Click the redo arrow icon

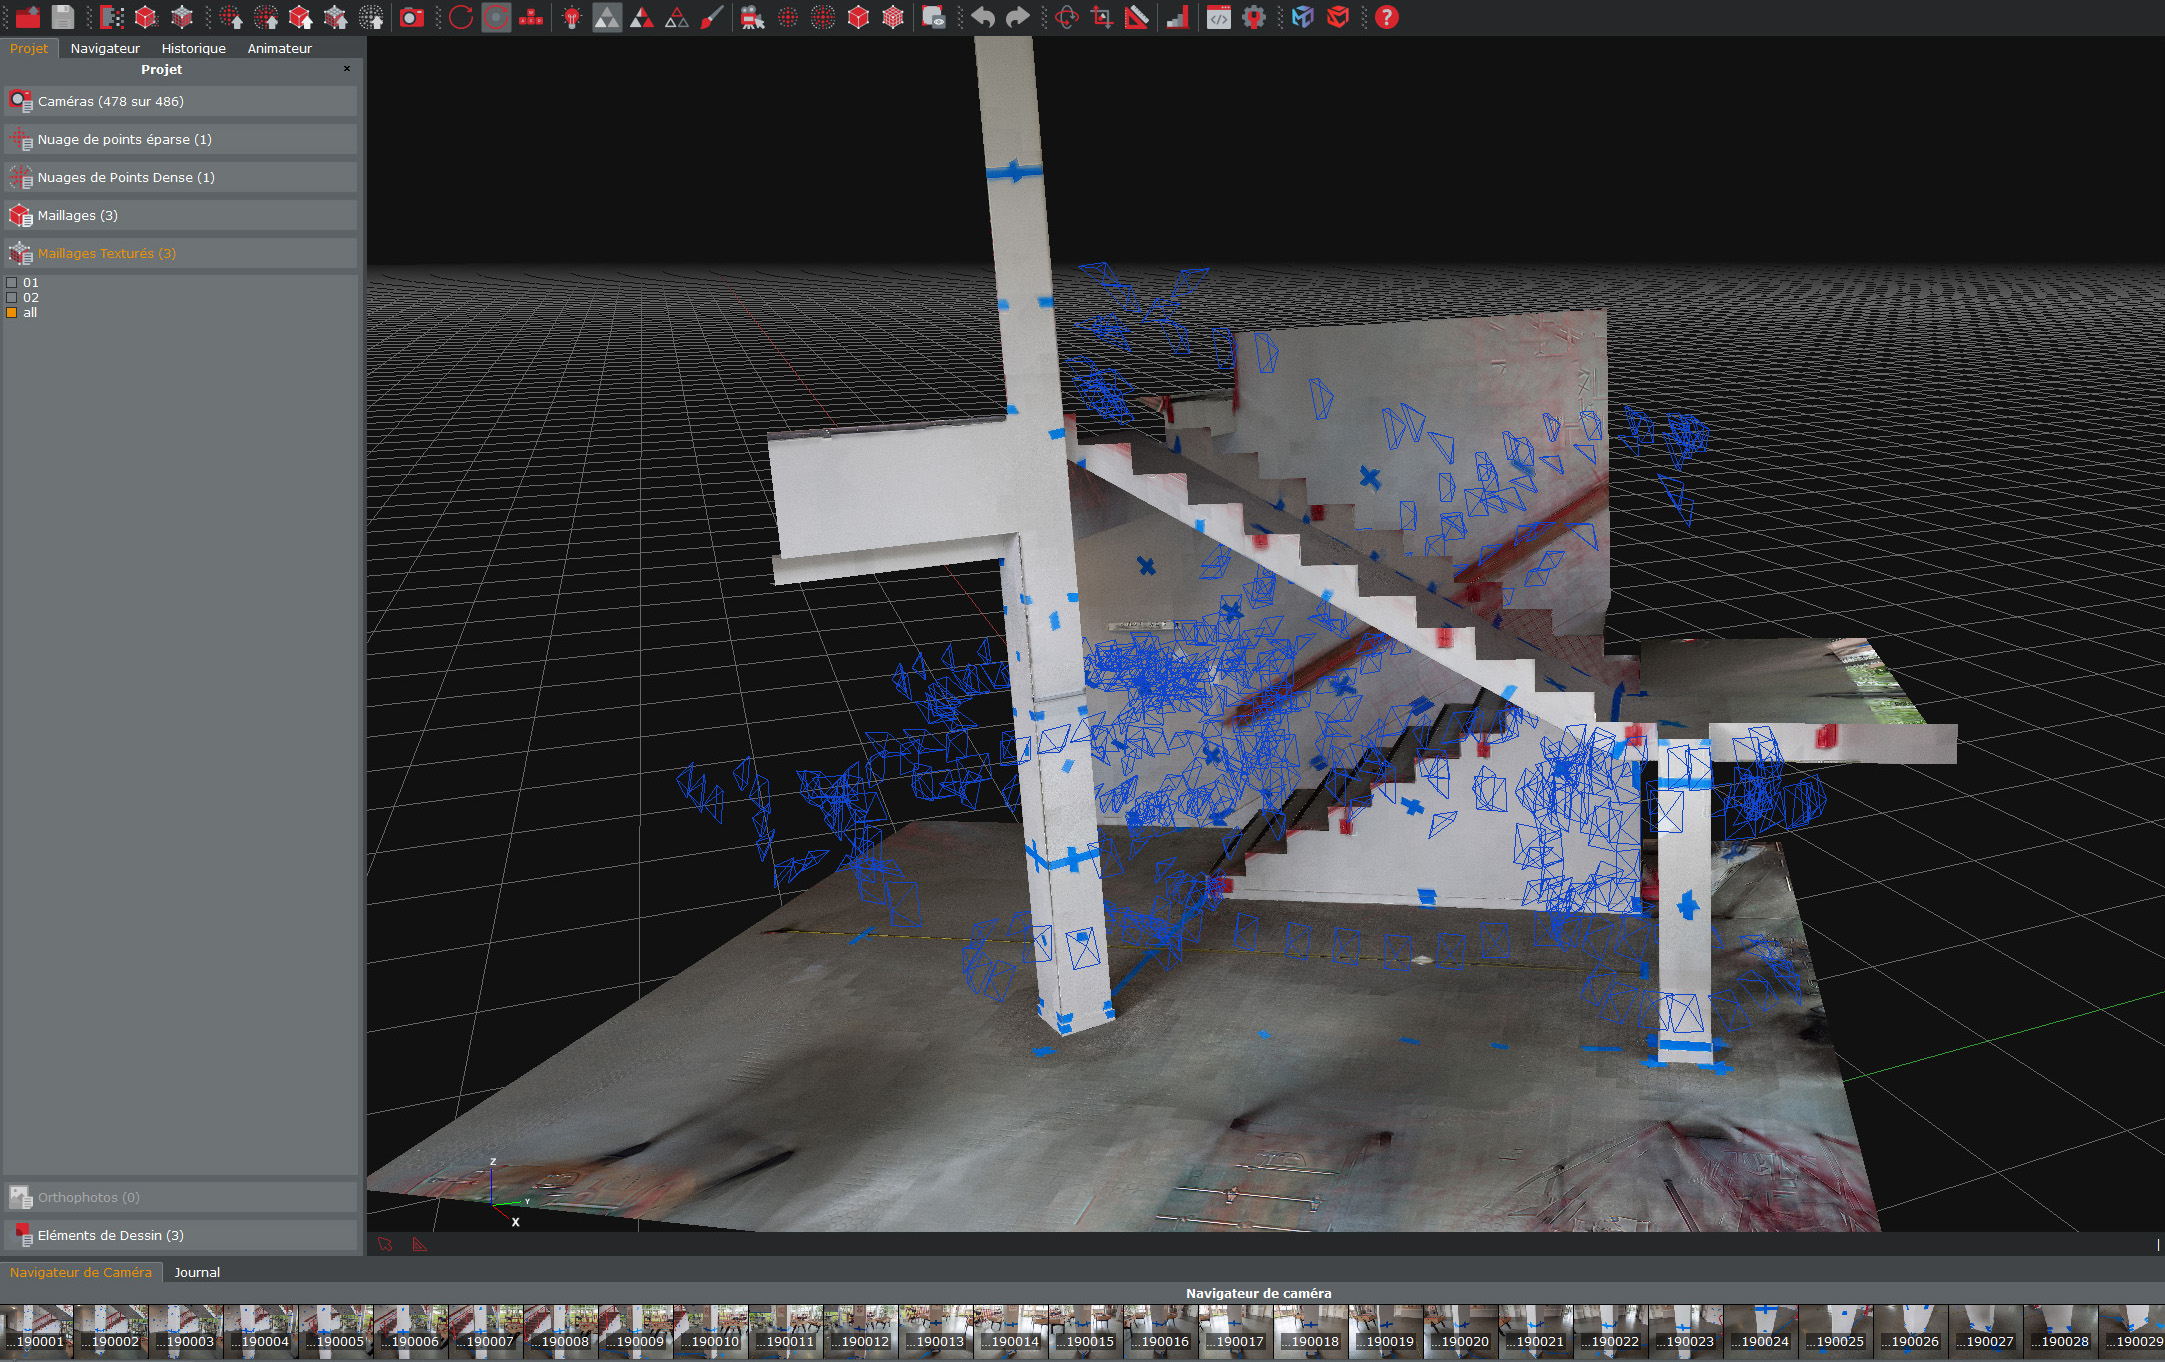tap(1017, 17)
